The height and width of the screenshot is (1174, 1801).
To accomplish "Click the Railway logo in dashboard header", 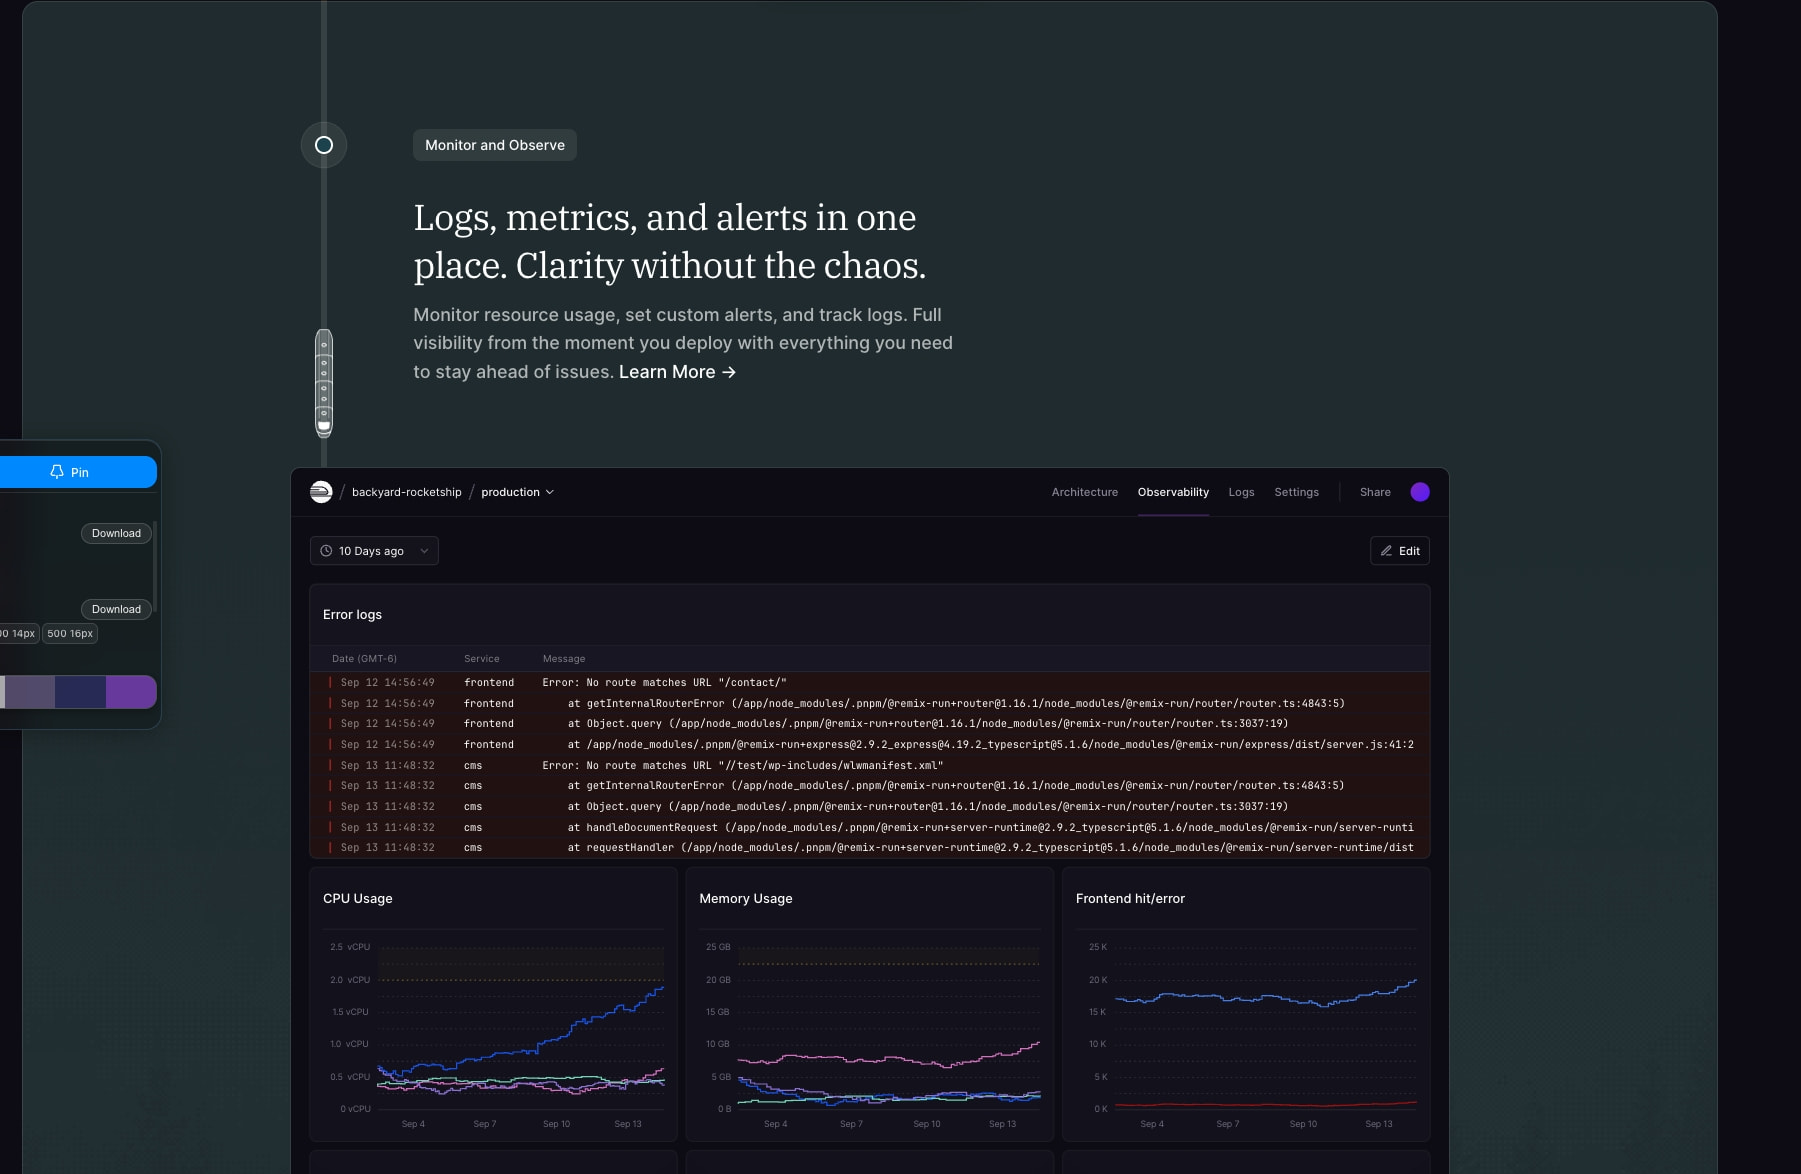I will pos(321,492).
